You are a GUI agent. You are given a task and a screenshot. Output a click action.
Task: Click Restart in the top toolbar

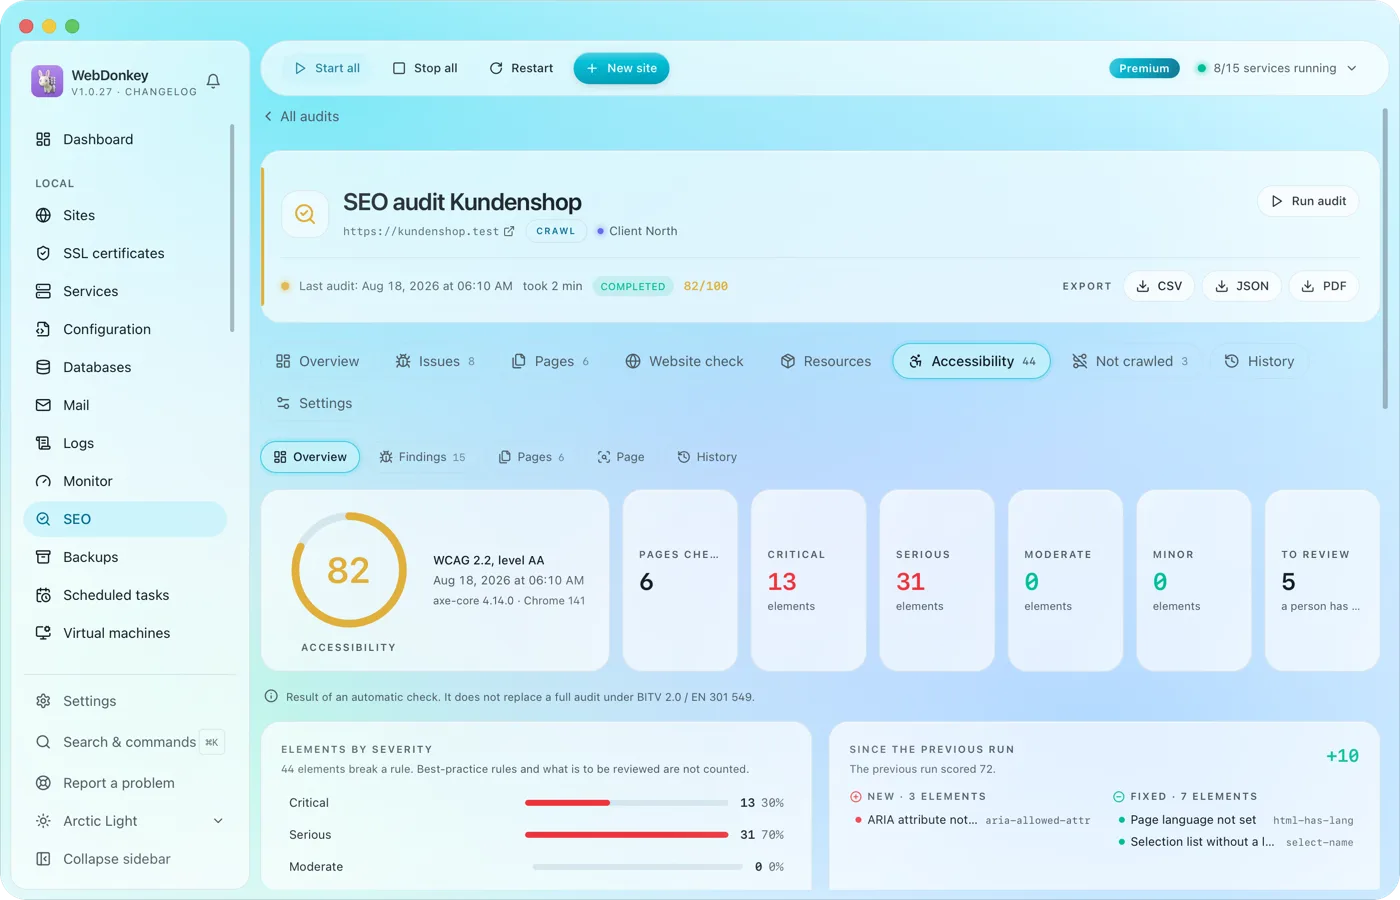point(521,68)
